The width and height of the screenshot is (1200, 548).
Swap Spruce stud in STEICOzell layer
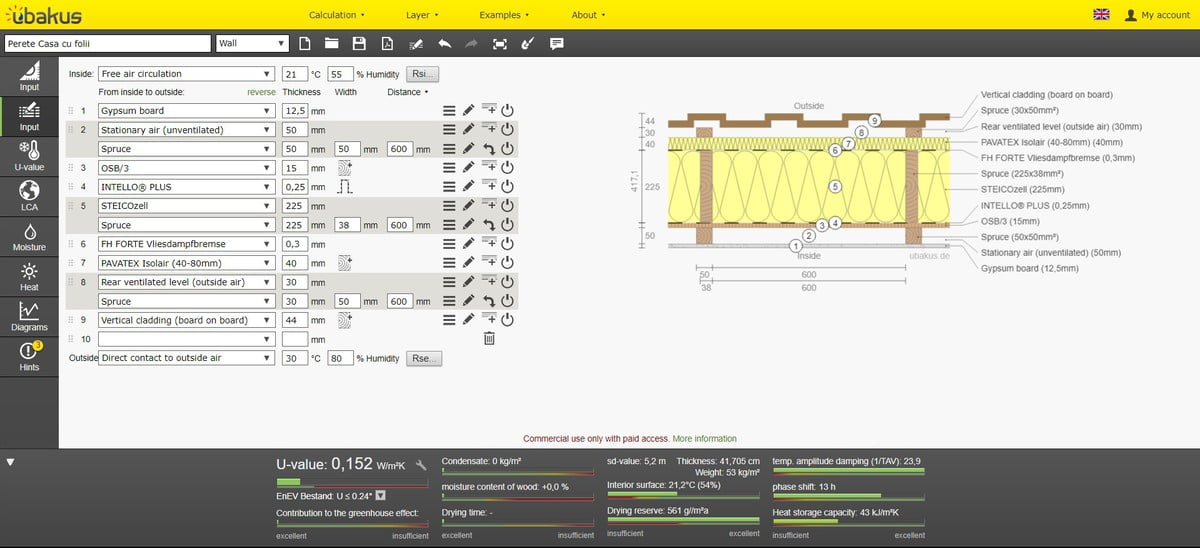488,225
